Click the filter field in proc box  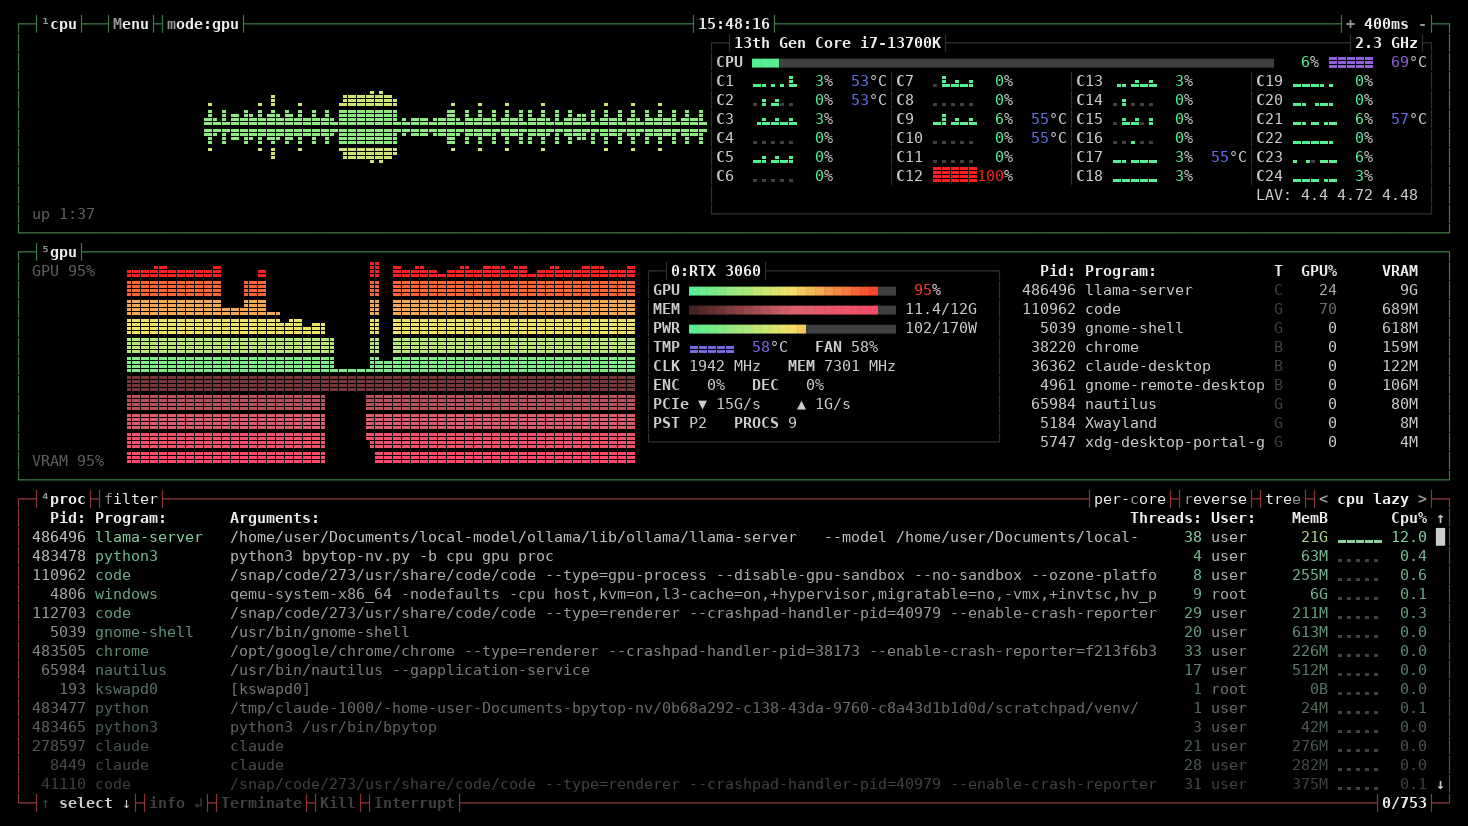[131, 499]
